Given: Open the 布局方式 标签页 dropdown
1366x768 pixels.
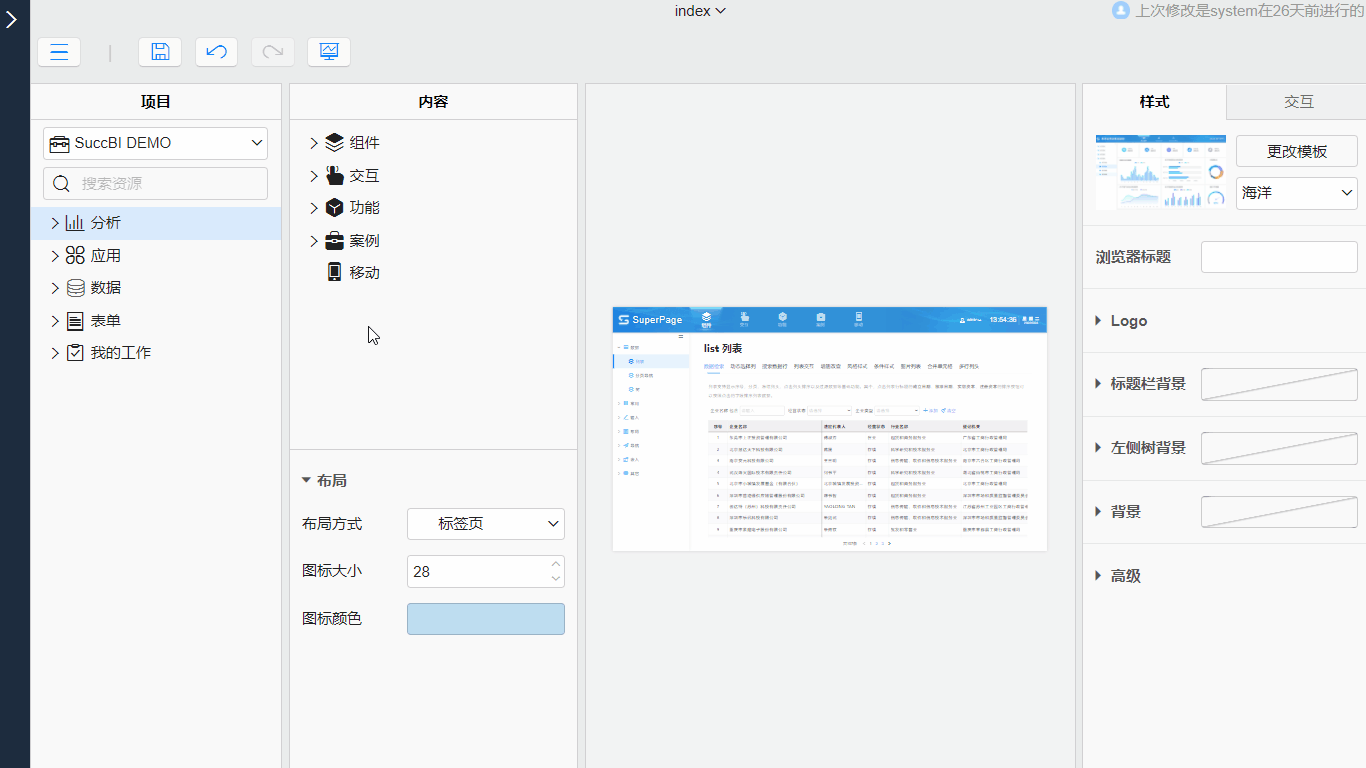Looking at the screenshot, I should tap(486, 523).
